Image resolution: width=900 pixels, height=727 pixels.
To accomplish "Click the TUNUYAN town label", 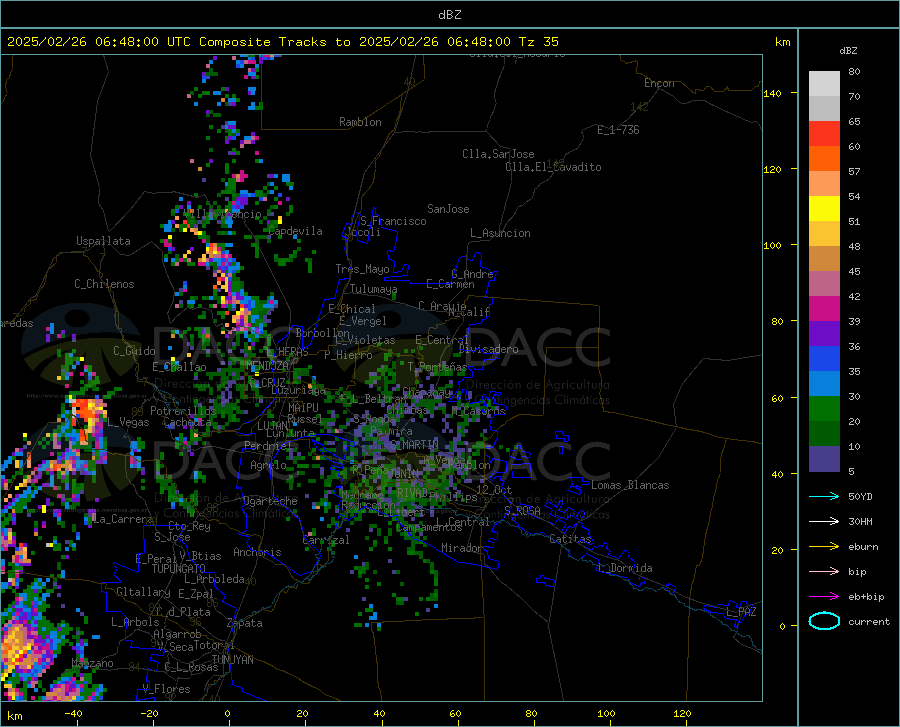I will [x=232, y=659].
